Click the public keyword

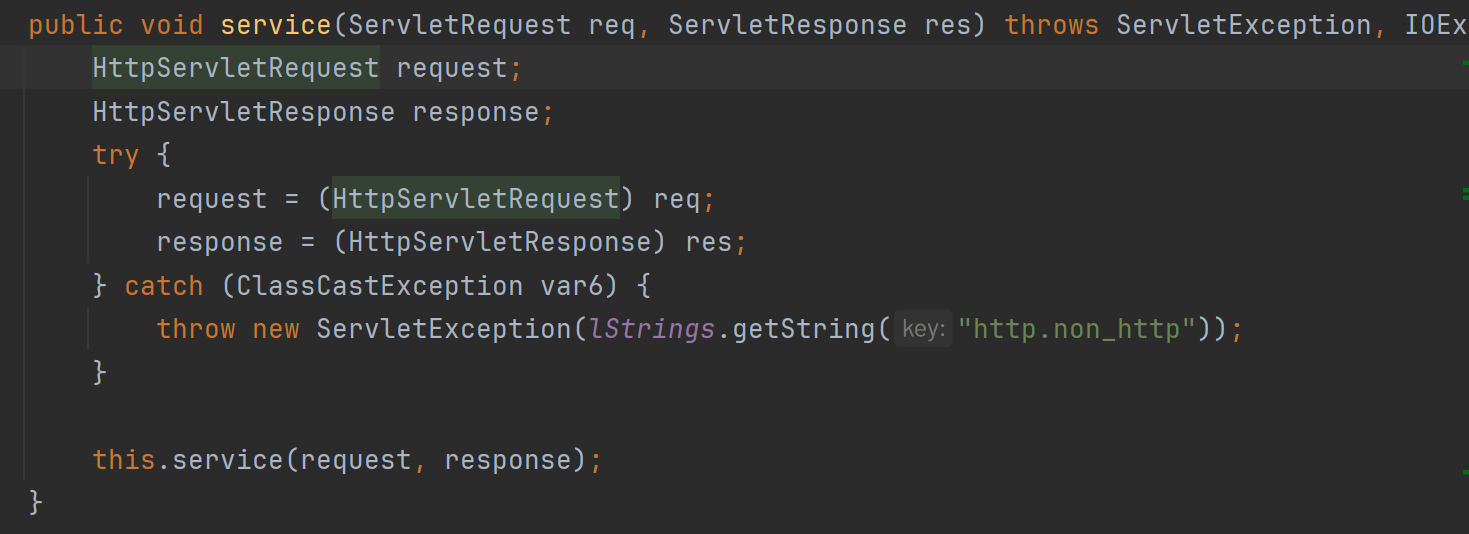(76, 24)
